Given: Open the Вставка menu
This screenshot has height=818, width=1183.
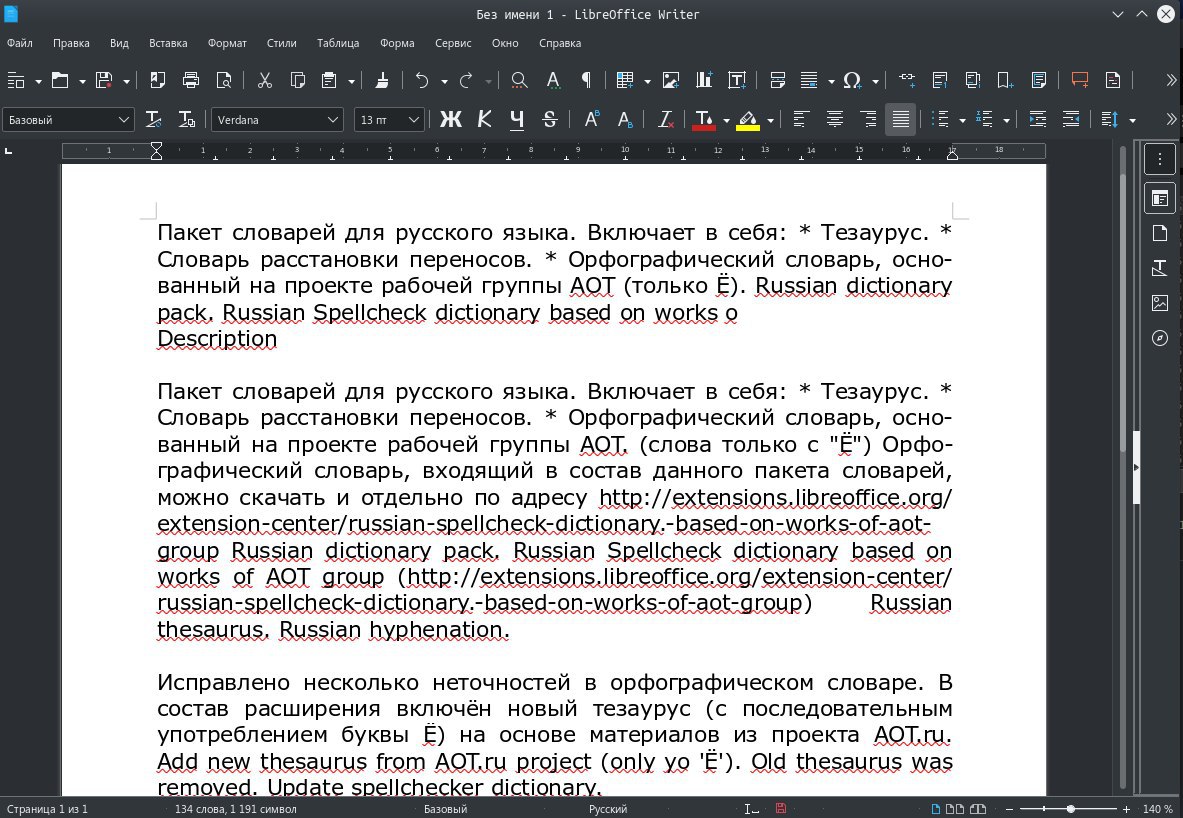Looking at the screenshot, I should click(x=168, y=43).
